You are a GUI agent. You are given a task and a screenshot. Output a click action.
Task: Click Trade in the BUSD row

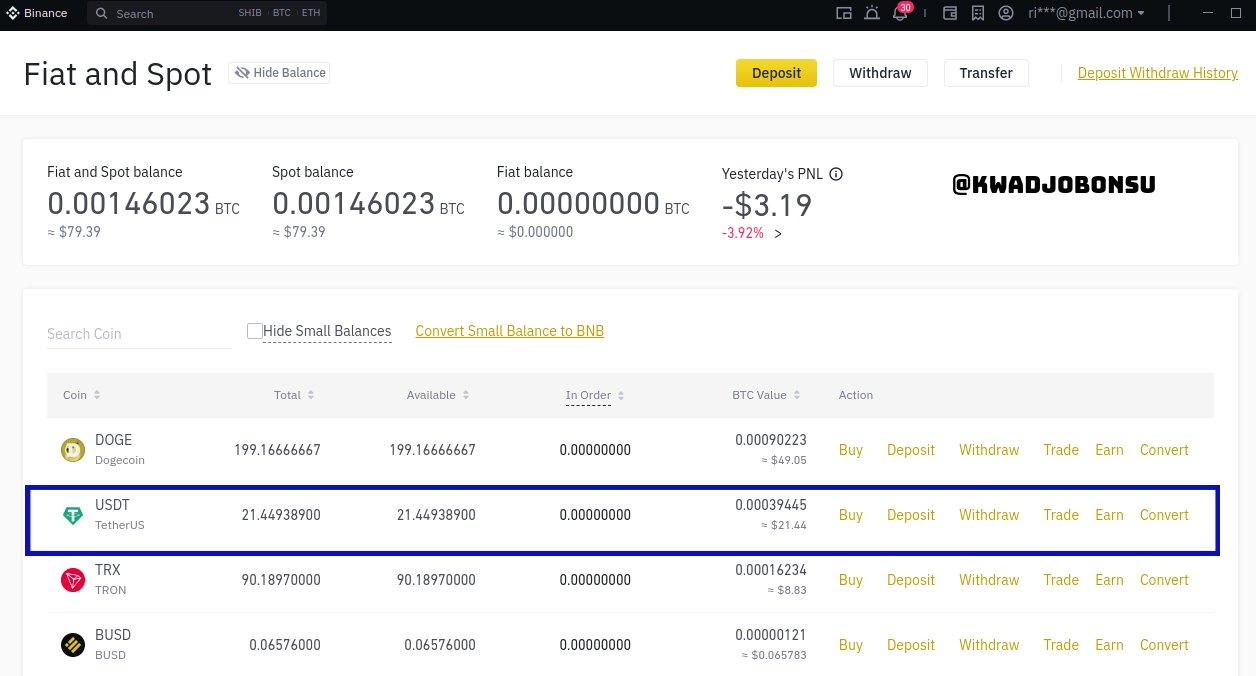(1061, 645)
